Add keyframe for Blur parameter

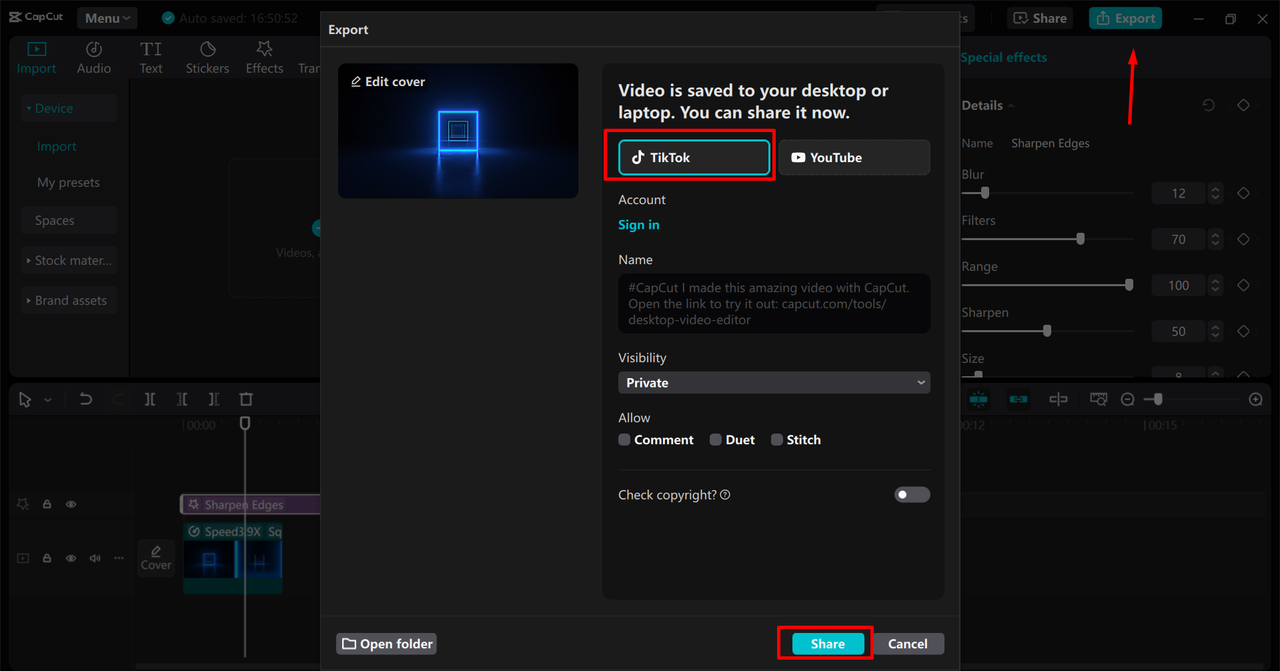click(x=1244, y=193)
